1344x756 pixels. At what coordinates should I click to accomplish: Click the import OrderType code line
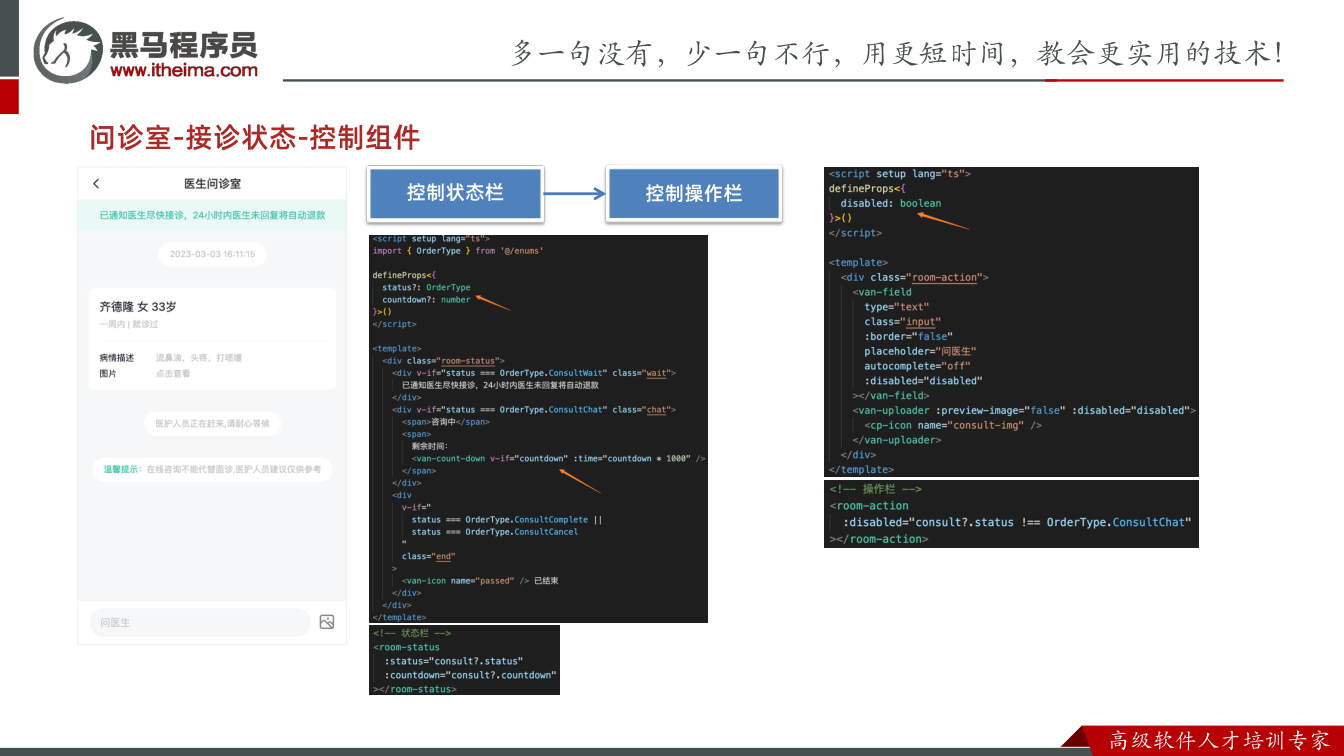[458, 251]
